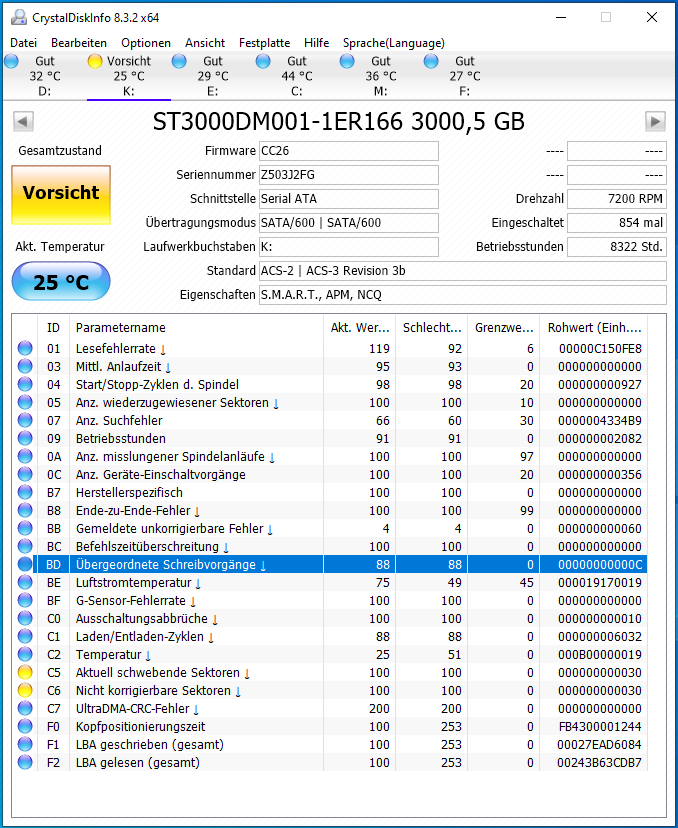This screenshot has height=828, width=678.
Task: Click the Schlecht... column header
Action: click(x=431, y=327)
